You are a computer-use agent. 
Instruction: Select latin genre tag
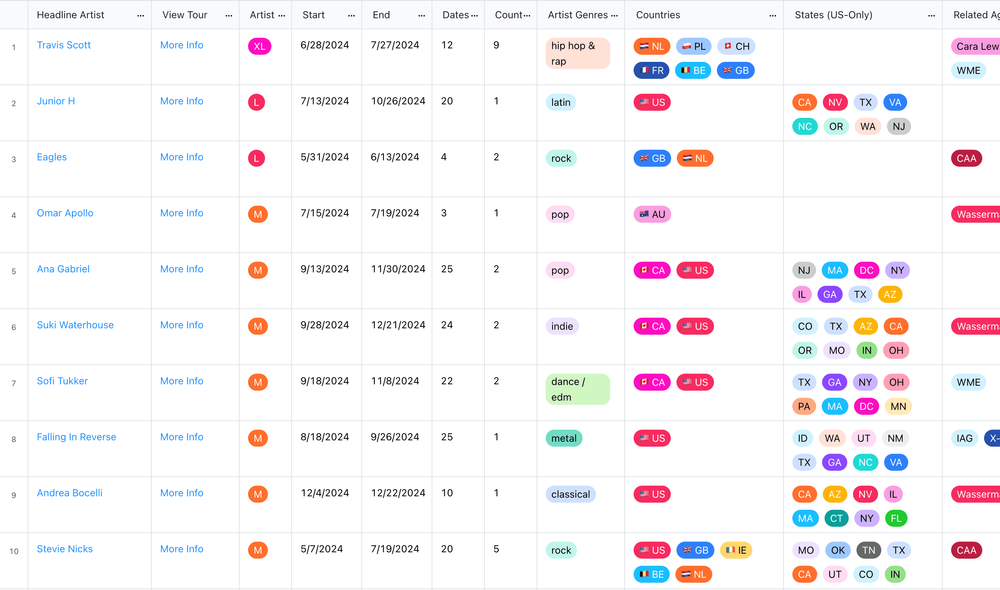pyautogui.click(x=561, y=102)
